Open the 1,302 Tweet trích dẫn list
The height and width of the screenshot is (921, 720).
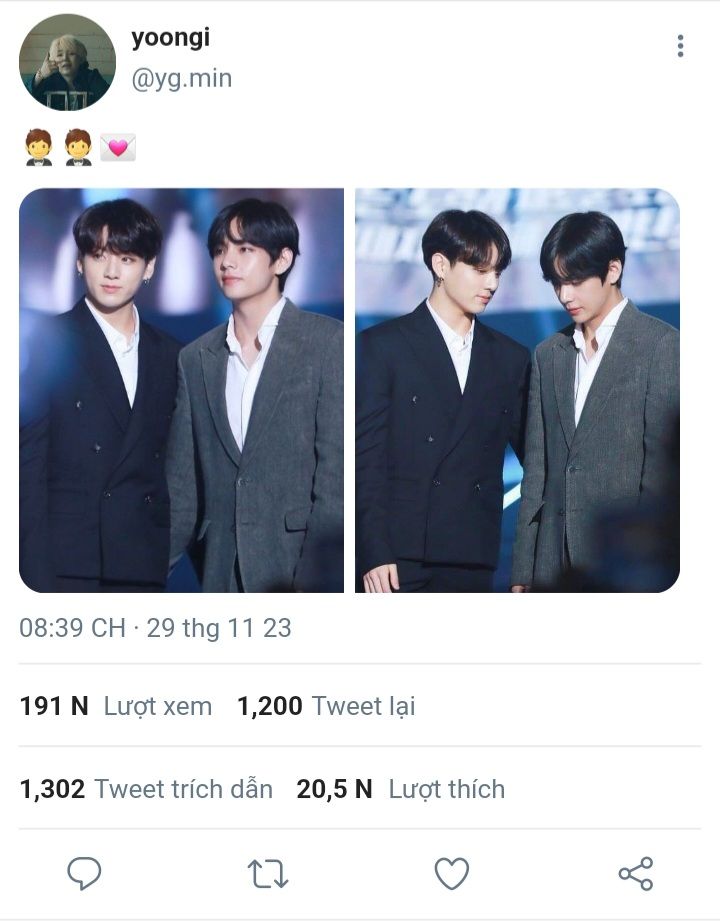(x=146, y=789)
